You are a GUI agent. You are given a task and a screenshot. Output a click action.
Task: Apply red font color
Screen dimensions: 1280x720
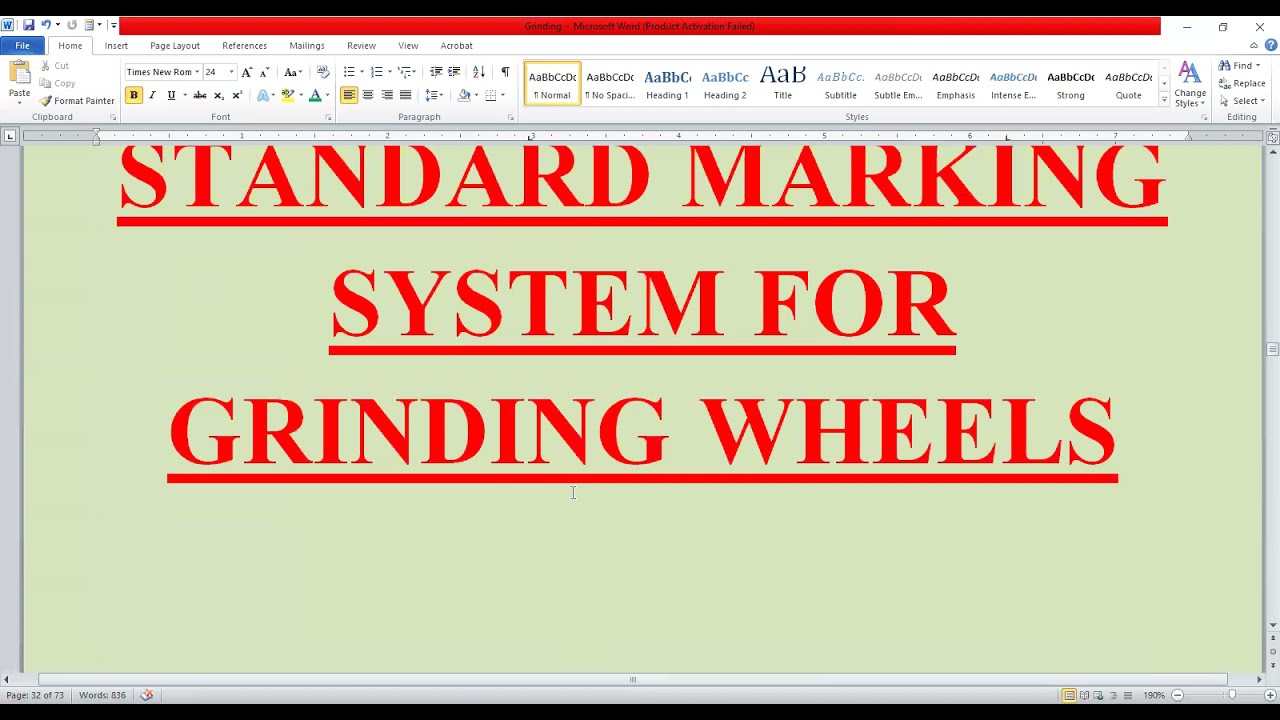(314, 95)
